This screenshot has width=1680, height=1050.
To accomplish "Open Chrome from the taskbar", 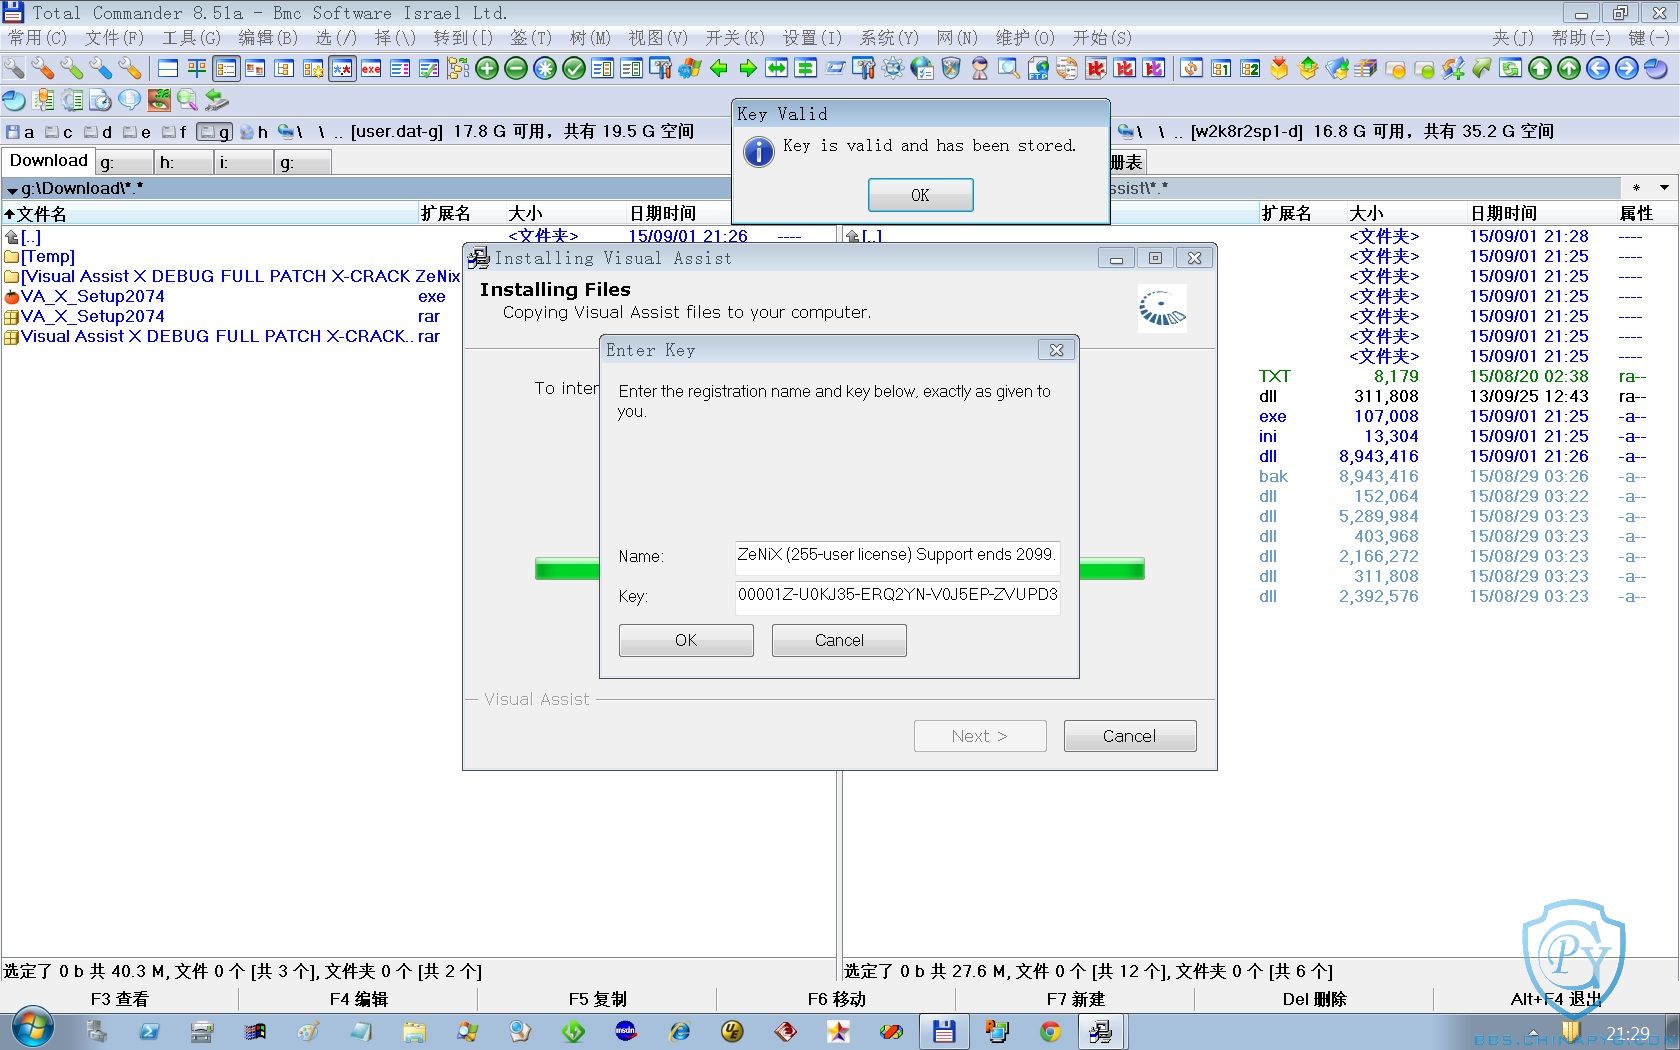I will [1050, 1032].
